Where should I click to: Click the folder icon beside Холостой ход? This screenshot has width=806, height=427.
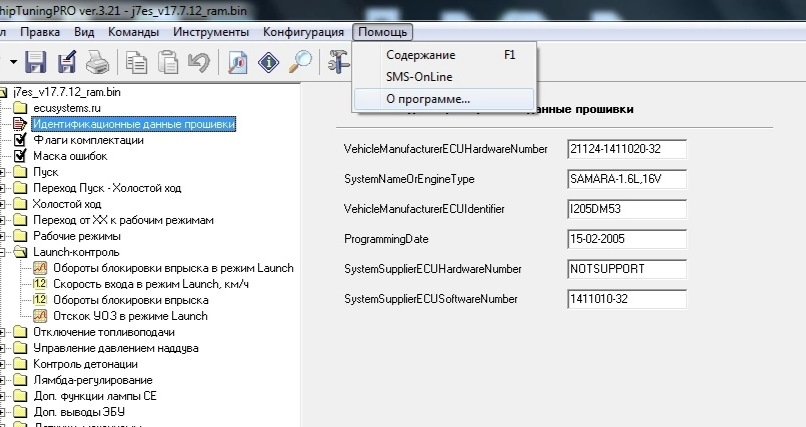20,204
